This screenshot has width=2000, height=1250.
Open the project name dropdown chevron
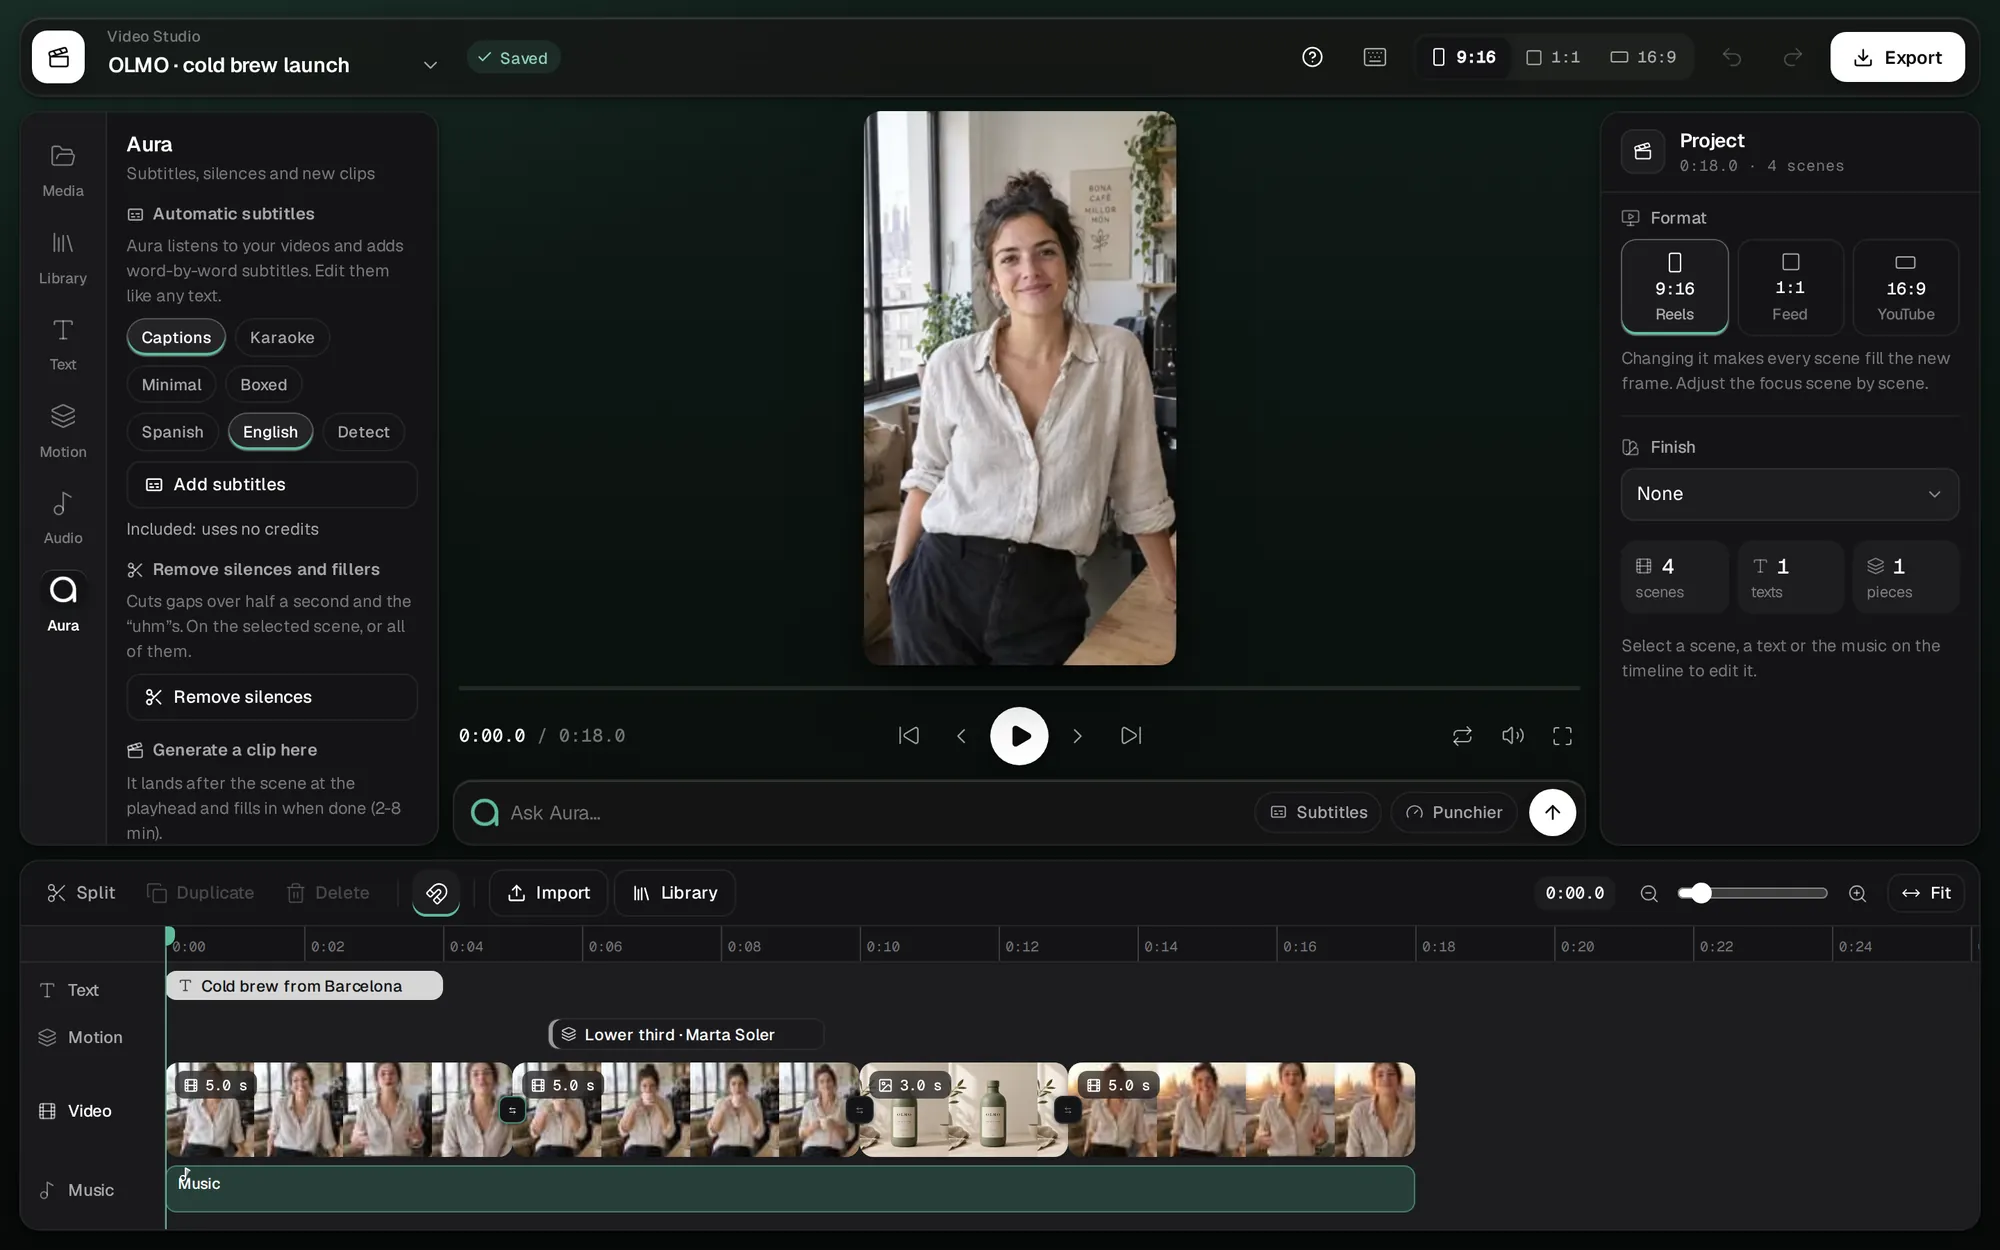(430, 65)
